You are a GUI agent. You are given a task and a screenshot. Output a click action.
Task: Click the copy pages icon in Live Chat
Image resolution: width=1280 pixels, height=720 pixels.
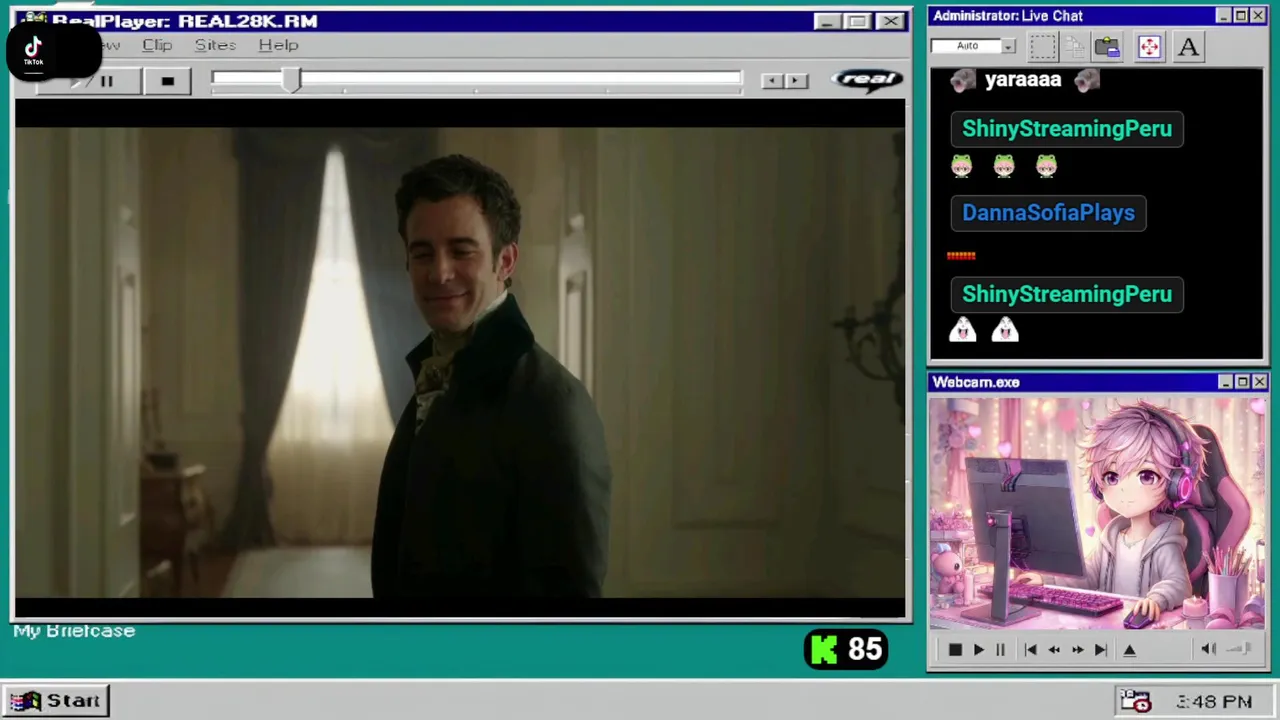pyautogui.click(x=1074, y=46)
